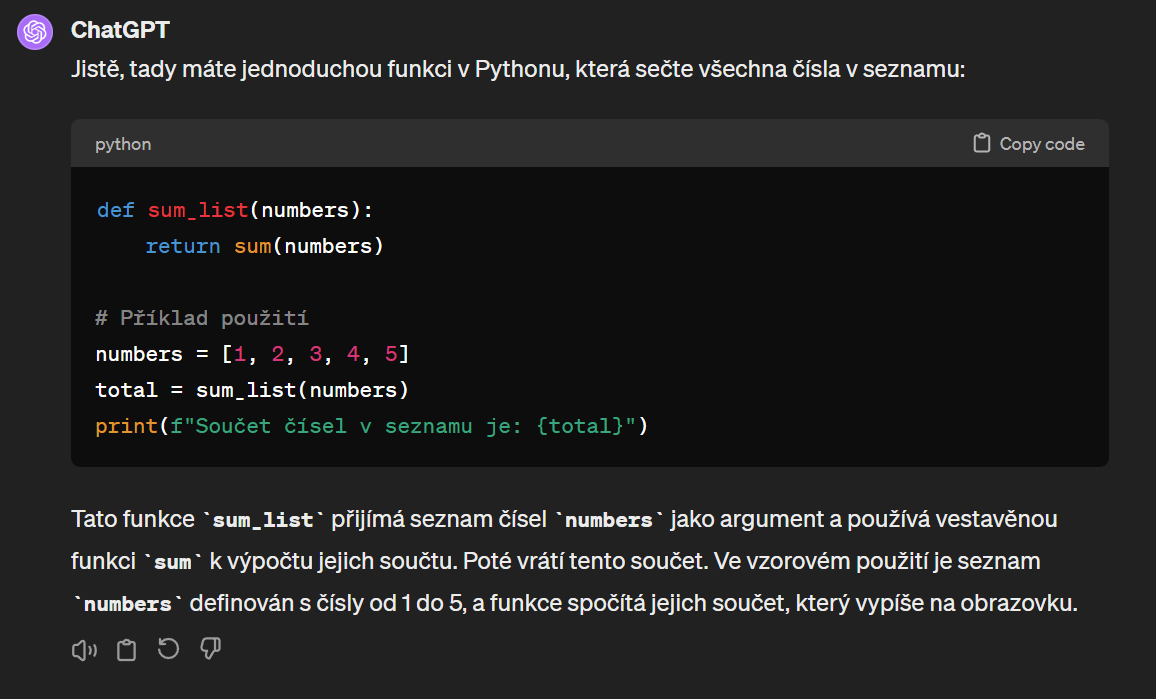The height and width of the screenshot is (699, 1156).
Task: Click the ChatGPT logo avatar
Action: [x=35, y=32]
